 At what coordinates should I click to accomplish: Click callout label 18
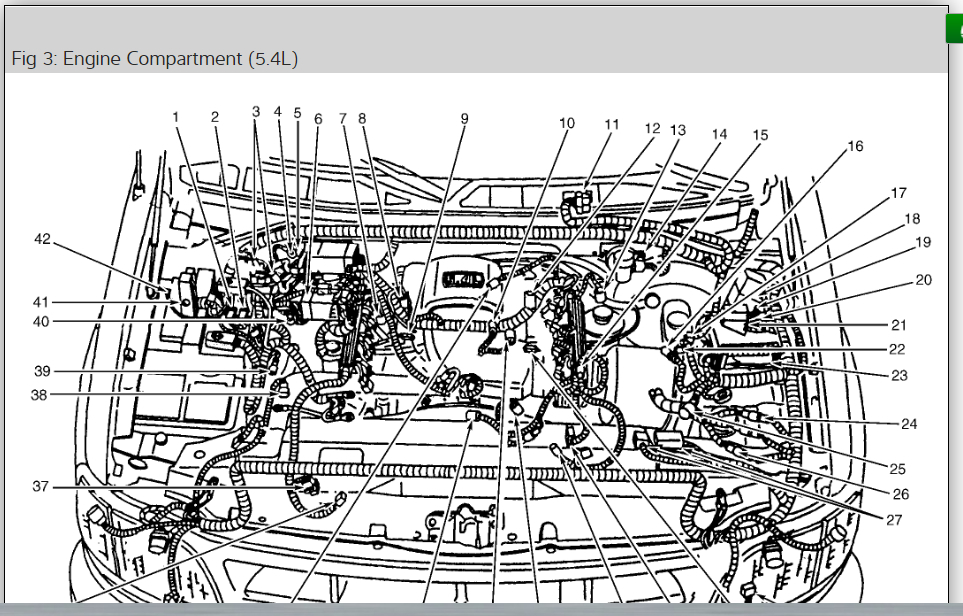click(912, 219)
